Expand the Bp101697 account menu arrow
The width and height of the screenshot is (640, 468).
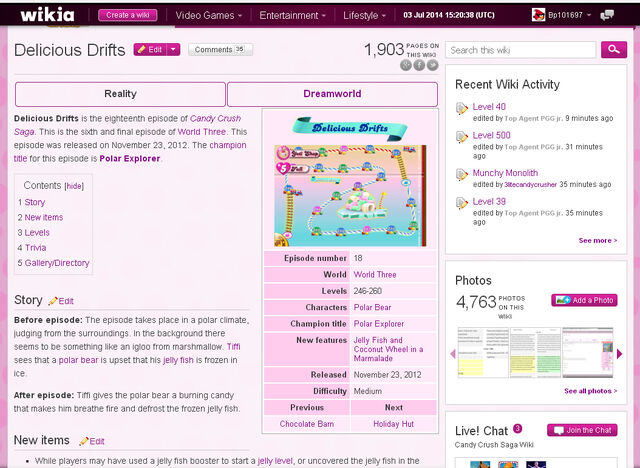589,15
